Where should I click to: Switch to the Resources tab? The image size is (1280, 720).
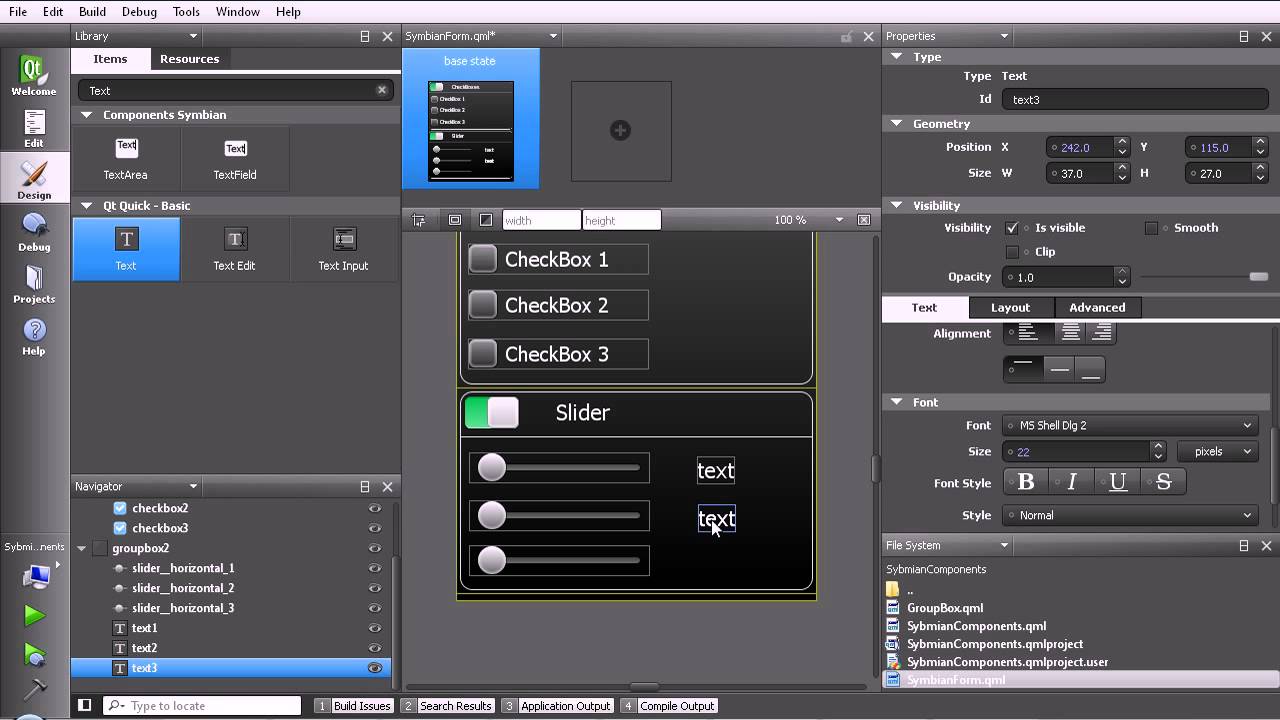click(189, 59)
